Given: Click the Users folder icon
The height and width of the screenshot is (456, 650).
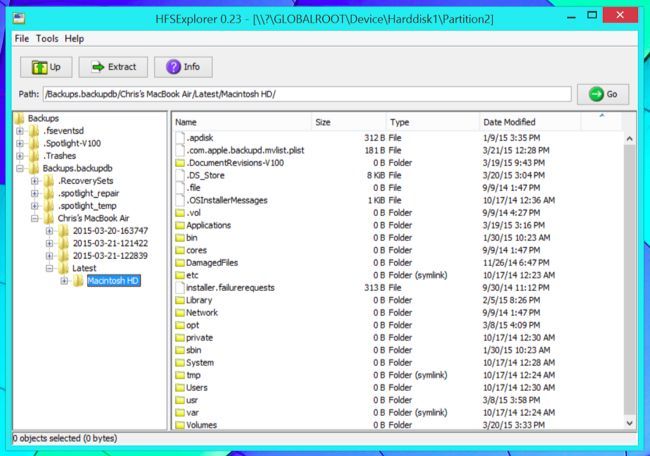Looking at the screenshot, I should (179, 388).
